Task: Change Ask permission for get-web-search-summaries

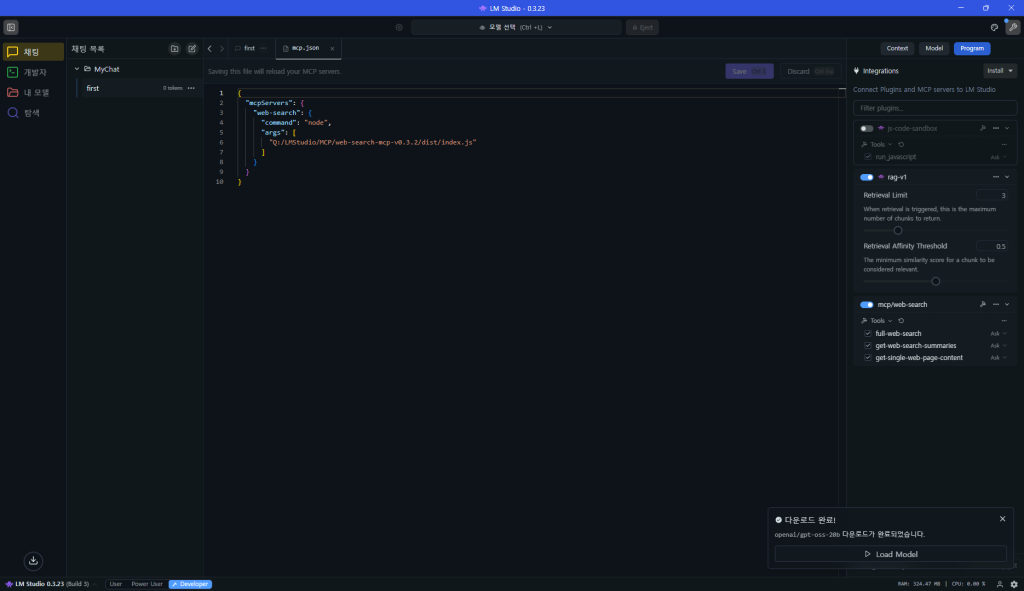Action: click(x=999, y=345)
